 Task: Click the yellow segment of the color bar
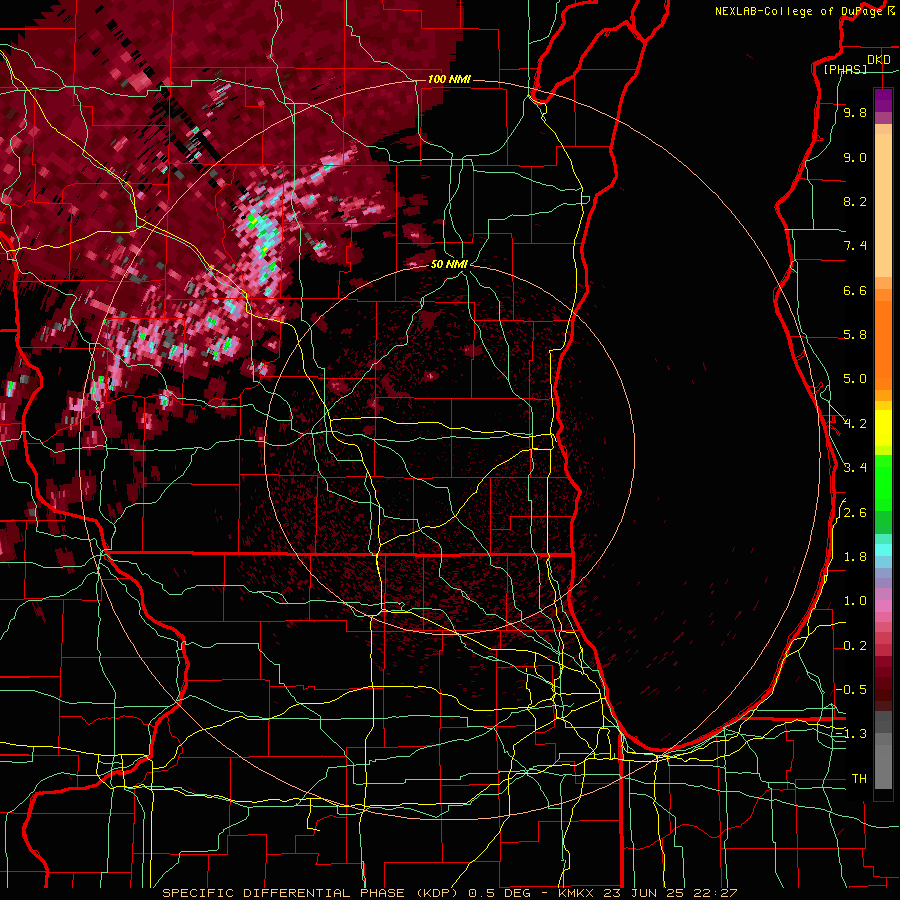pos(883,428)
